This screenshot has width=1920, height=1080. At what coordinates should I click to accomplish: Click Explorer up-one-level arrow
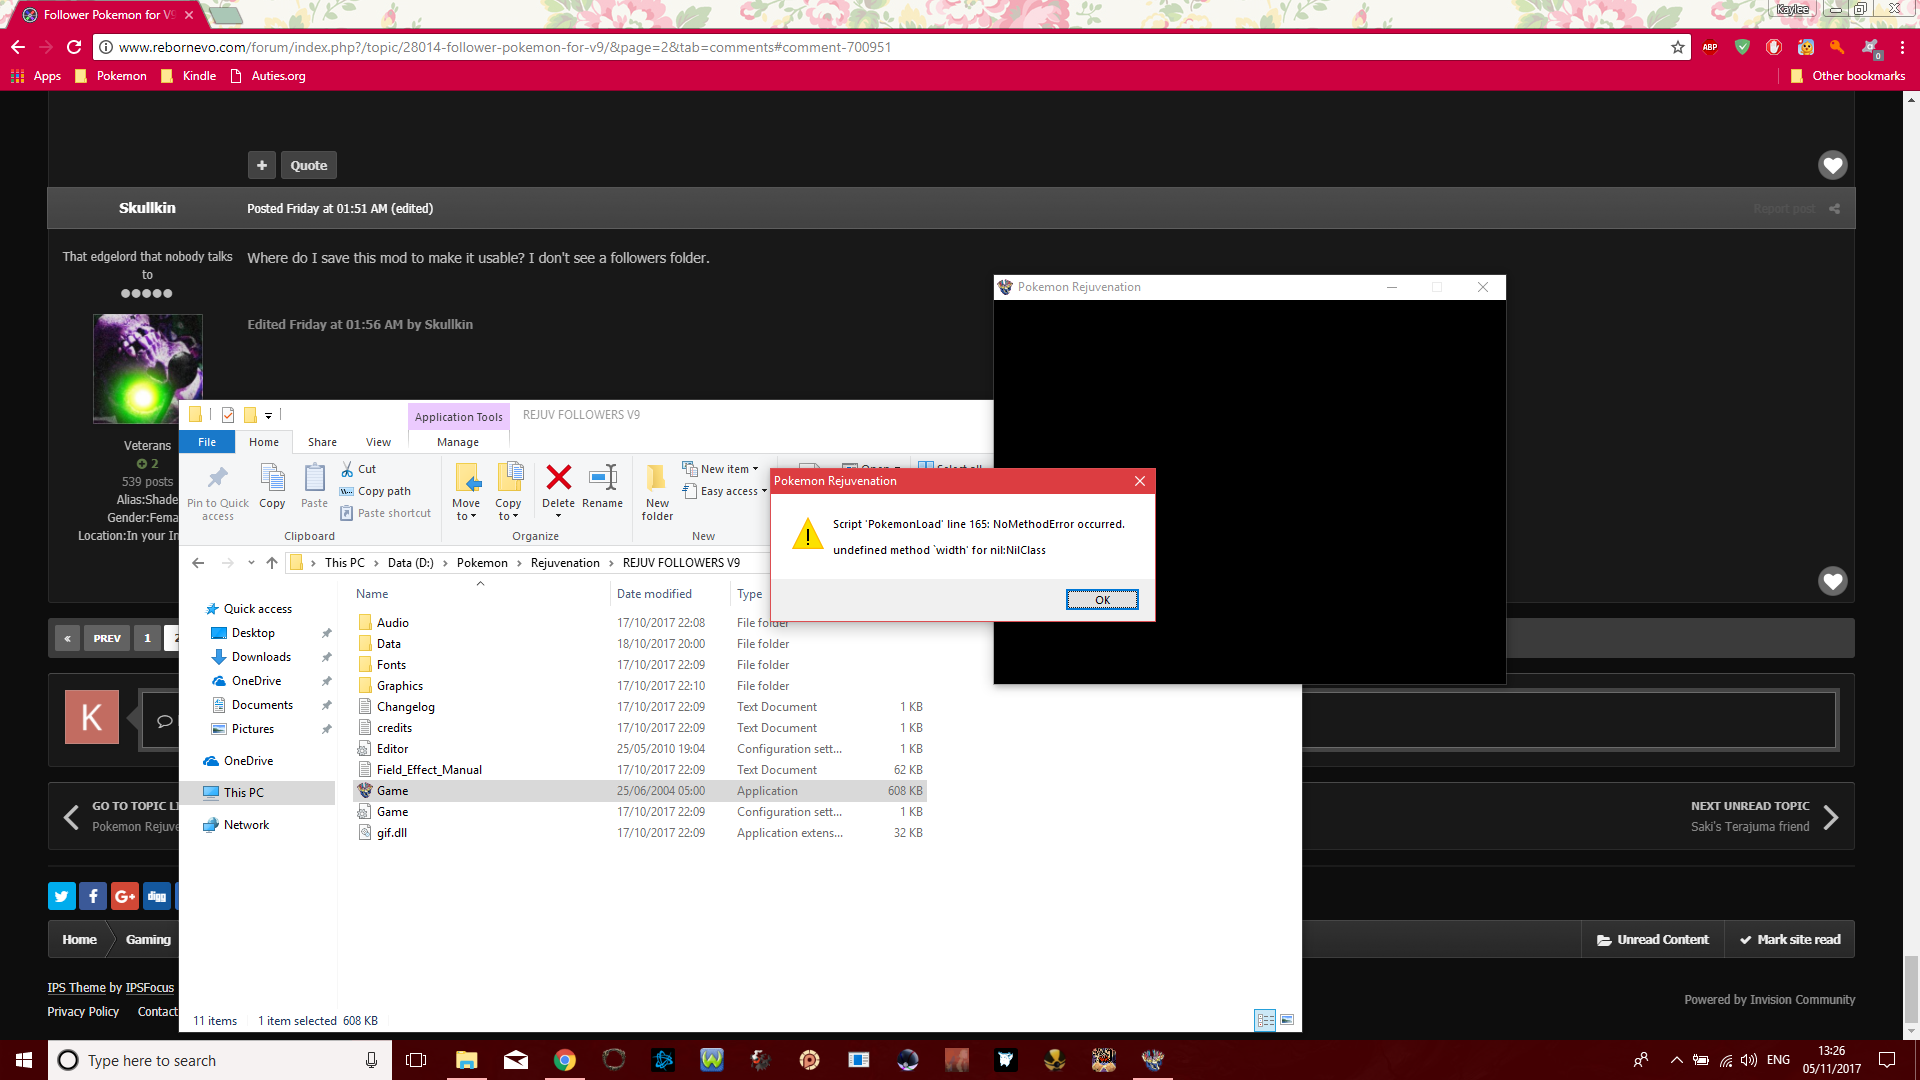272,563
